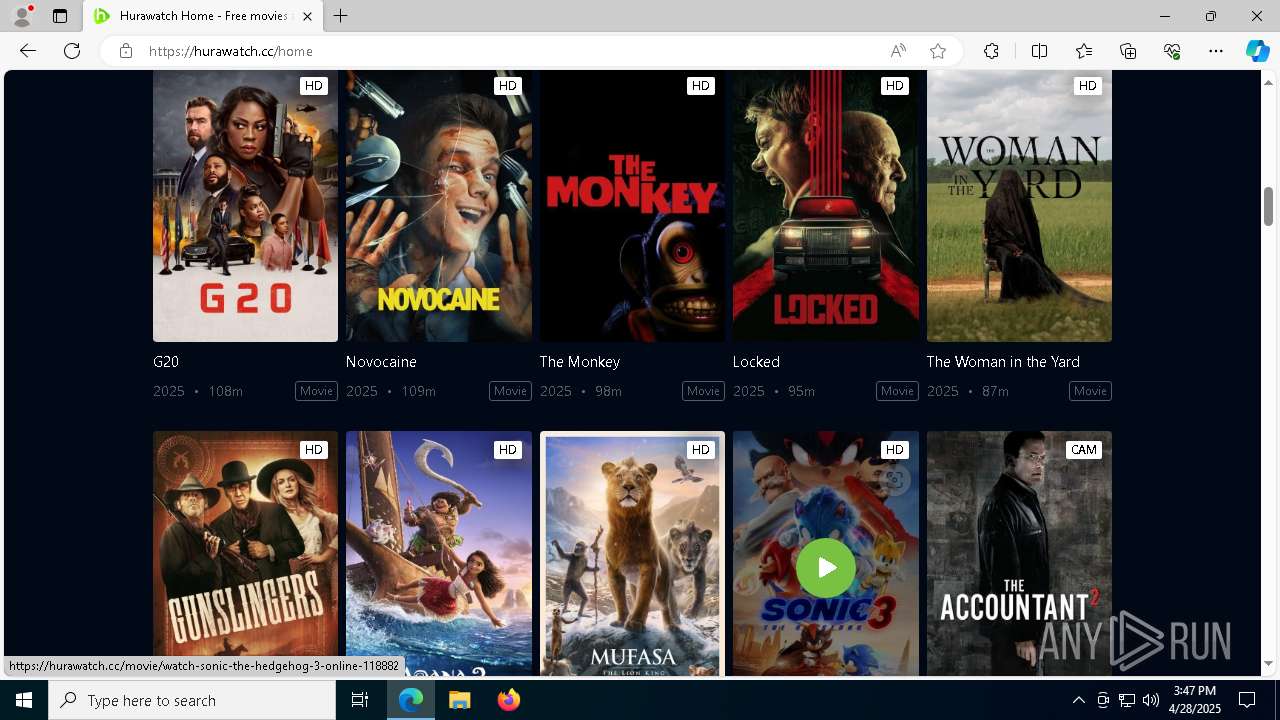
Task: Open Microsoft Edge on taskbar
Action: pos(411,700)
